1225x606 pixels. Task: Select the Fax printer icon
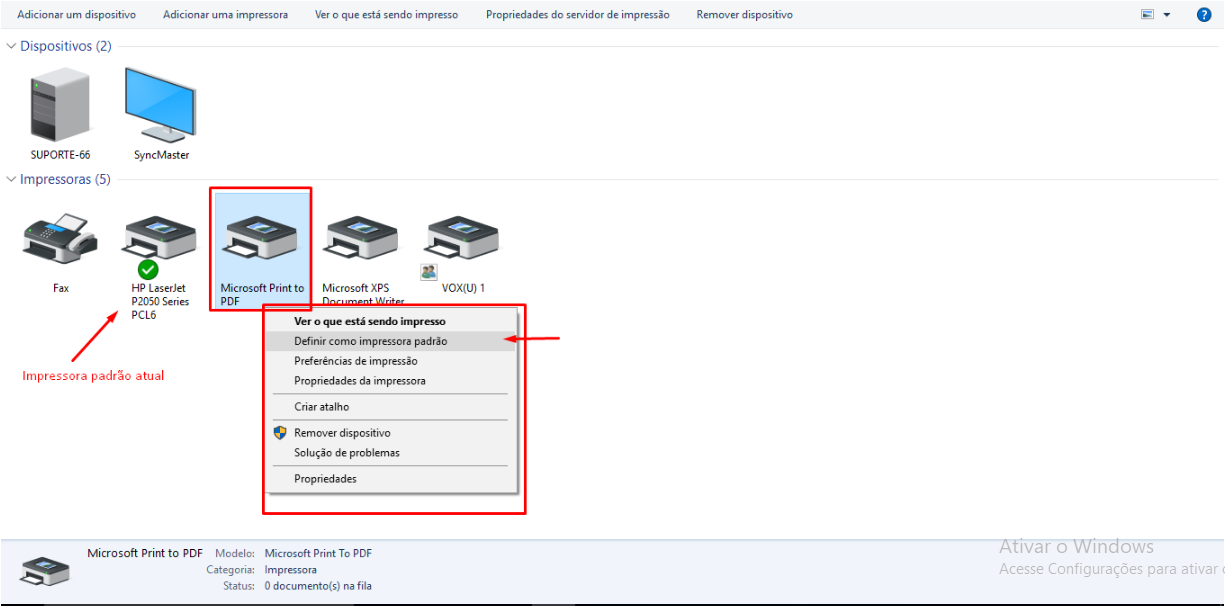(60, 238)
